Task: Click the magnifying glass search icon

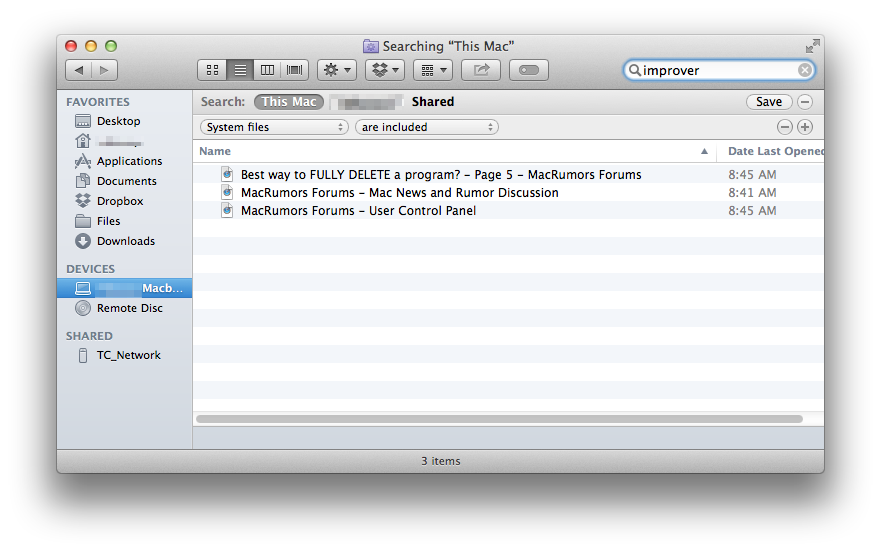Action: point(634,70)
